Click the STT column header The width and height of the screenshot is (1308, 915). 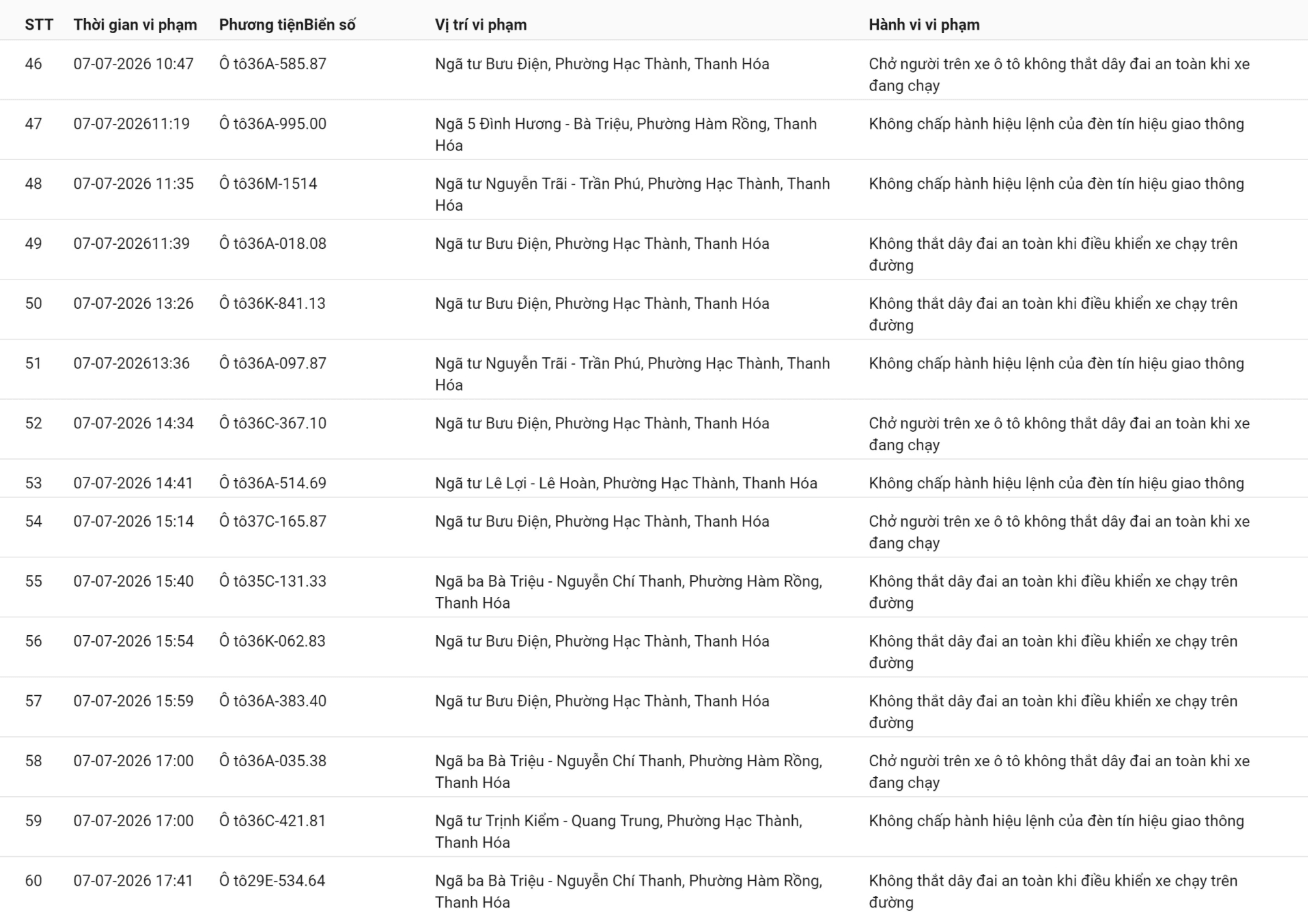pos(39,24)
